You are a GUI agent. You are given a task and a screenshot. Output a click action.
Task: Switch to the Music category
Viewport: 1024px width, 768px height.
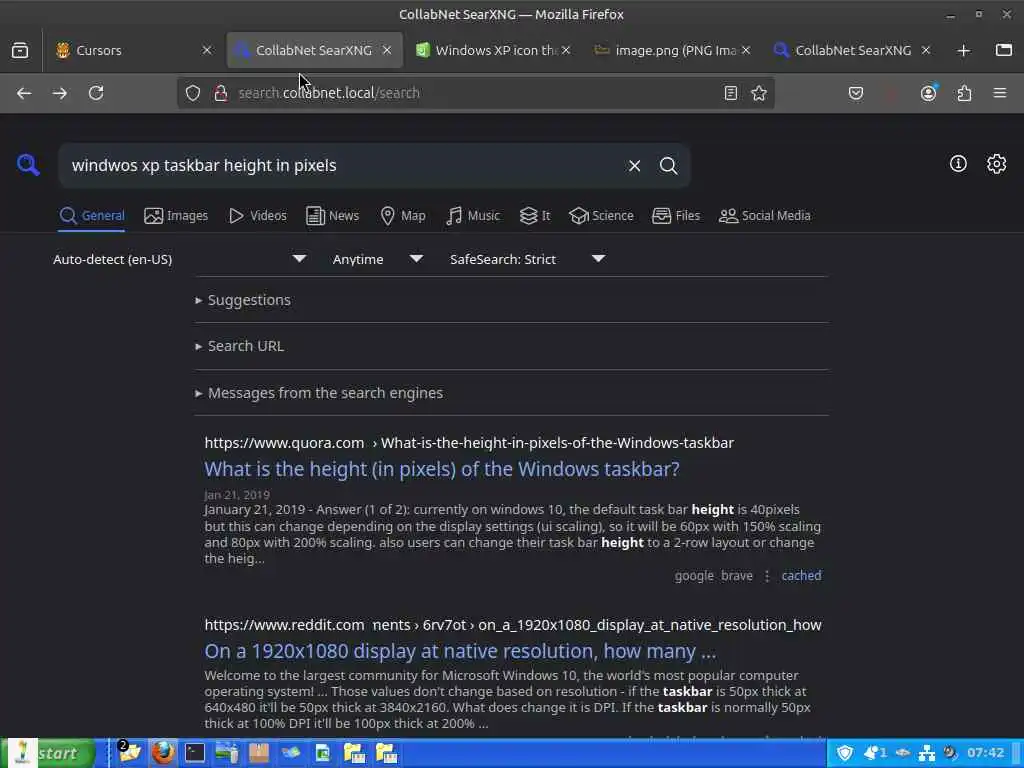click(473, 216)
